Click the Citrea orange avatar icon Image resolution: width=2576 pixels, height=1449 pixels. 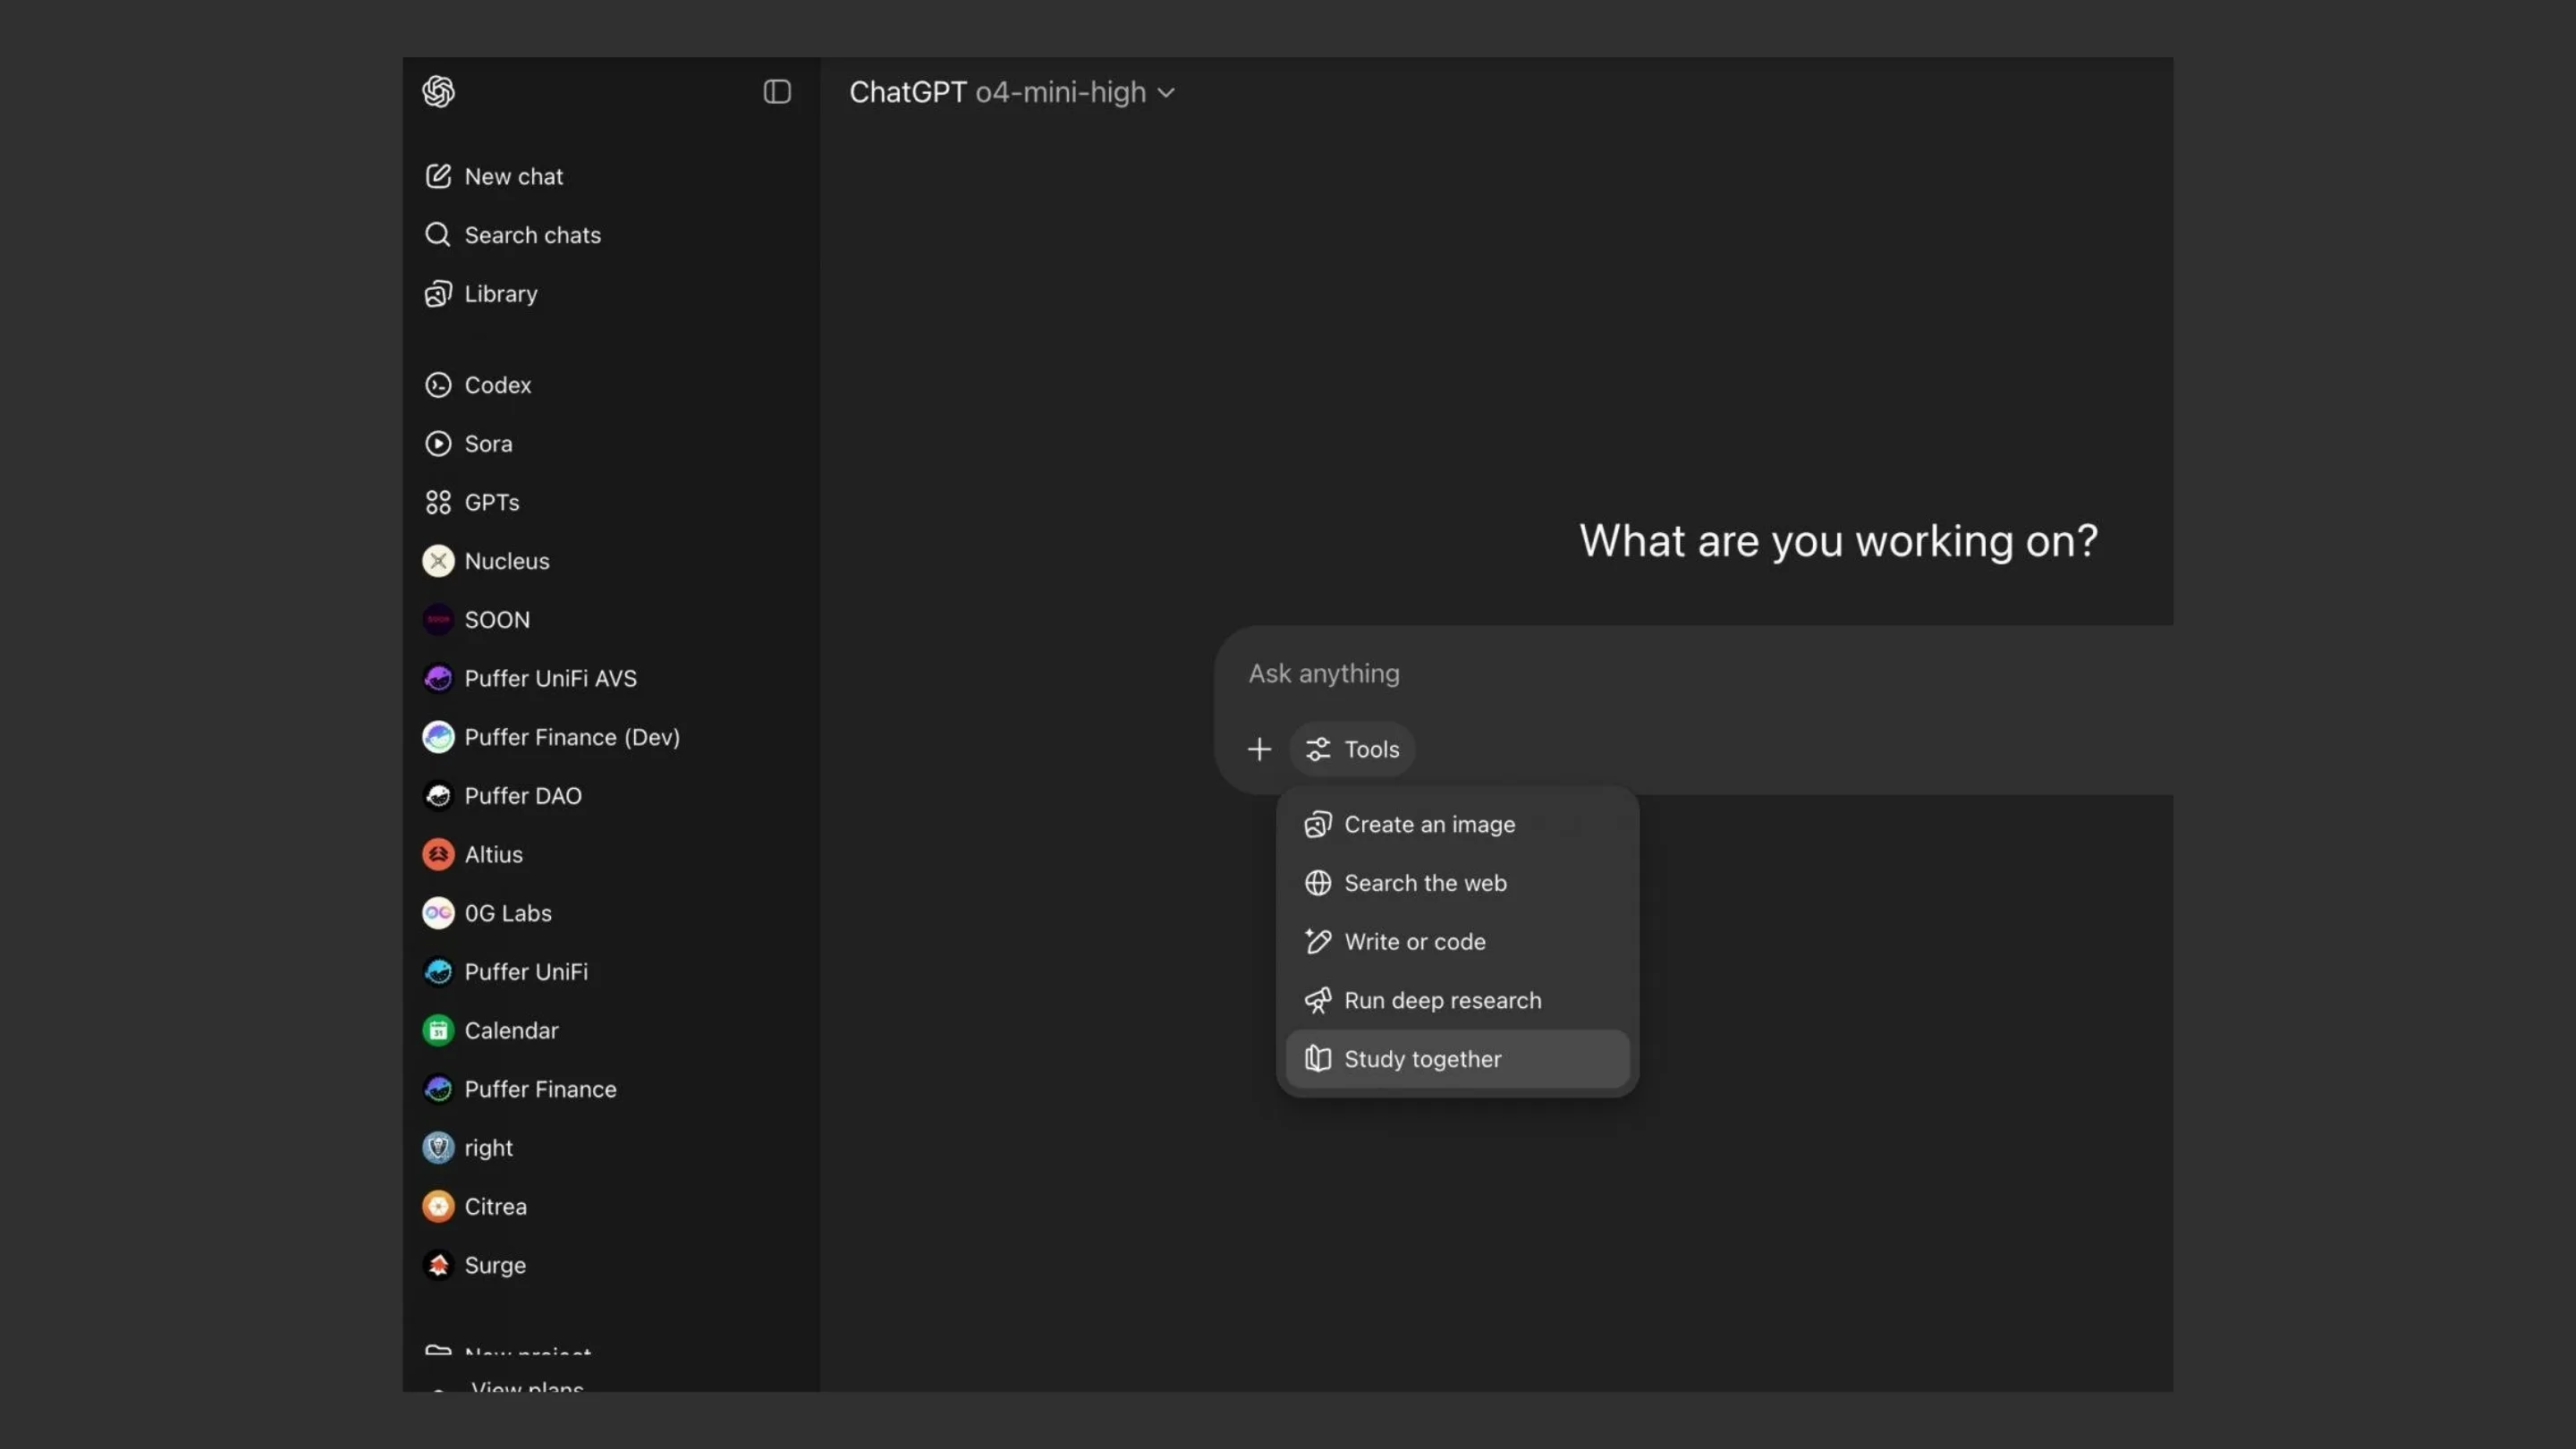coord(438,1207)
